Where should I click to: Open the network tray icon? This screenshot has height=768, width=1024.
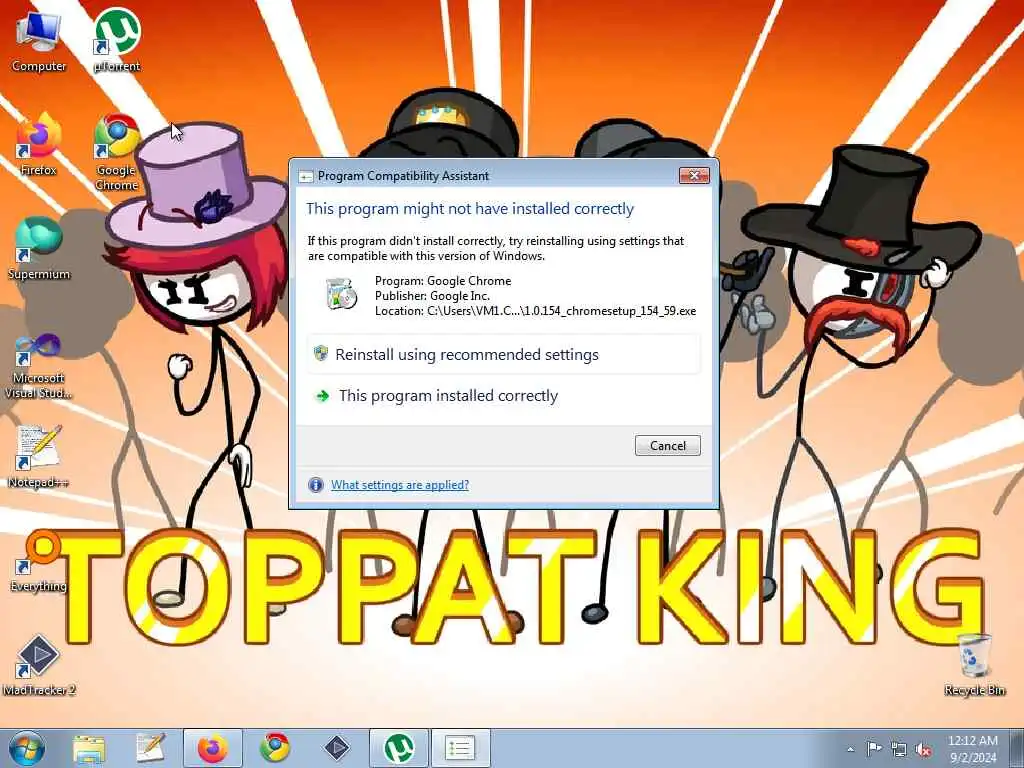(899, 749)
